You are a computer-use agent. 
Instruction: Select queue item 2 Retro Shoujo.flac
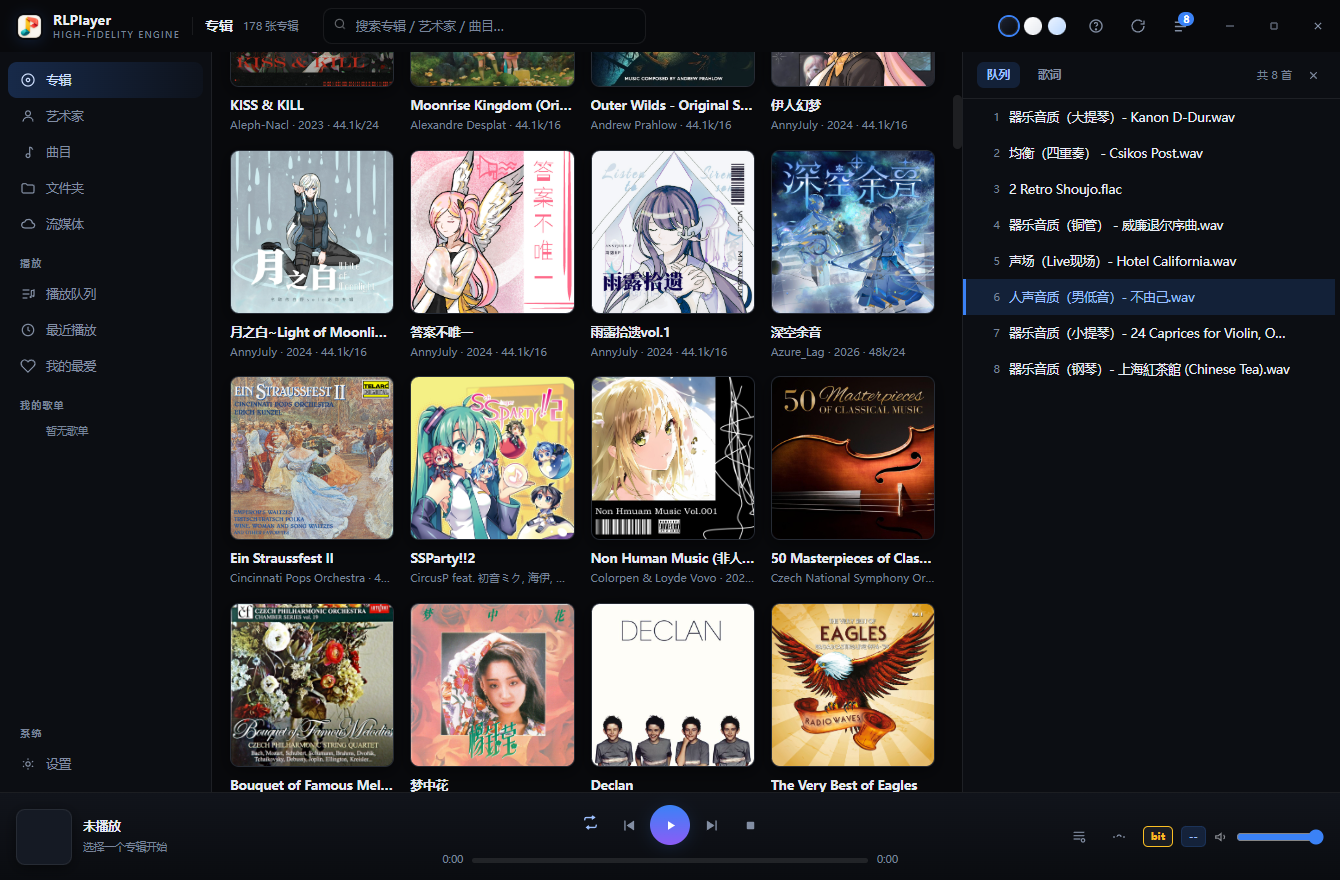click(1149, 189)
